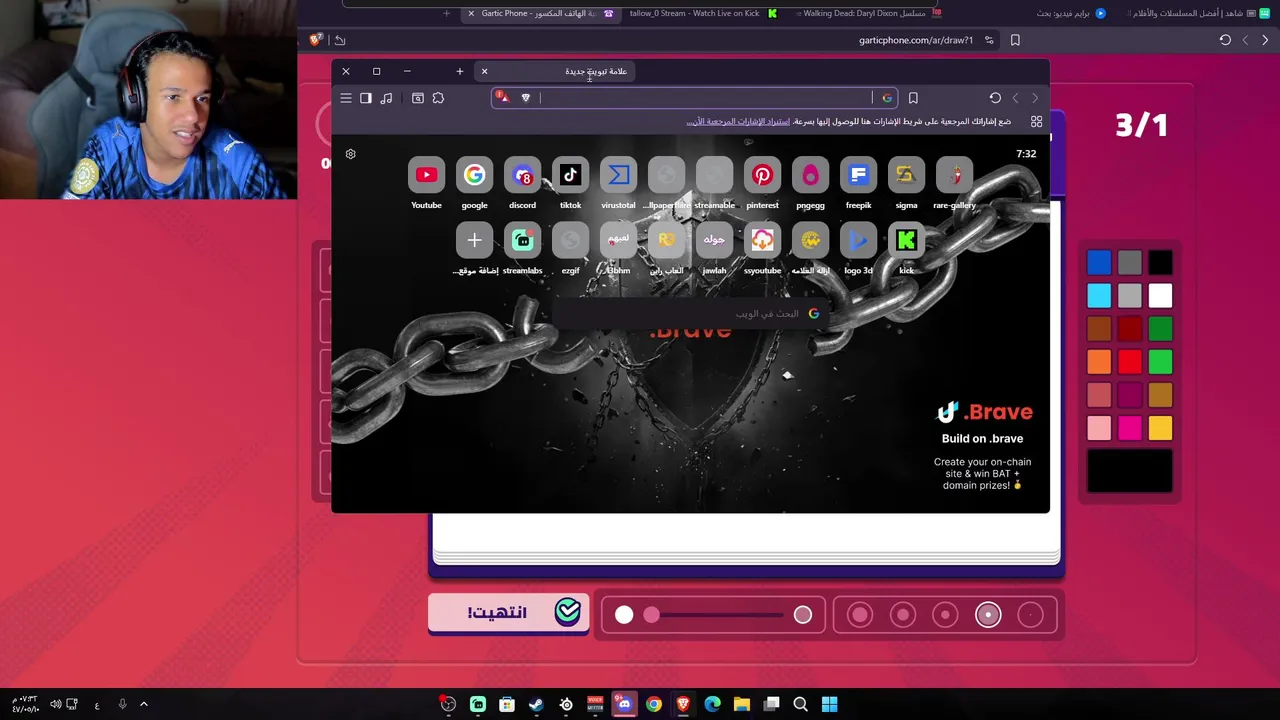Reload the new tab page in front window
1280x720 pixels.
[995, 98]
